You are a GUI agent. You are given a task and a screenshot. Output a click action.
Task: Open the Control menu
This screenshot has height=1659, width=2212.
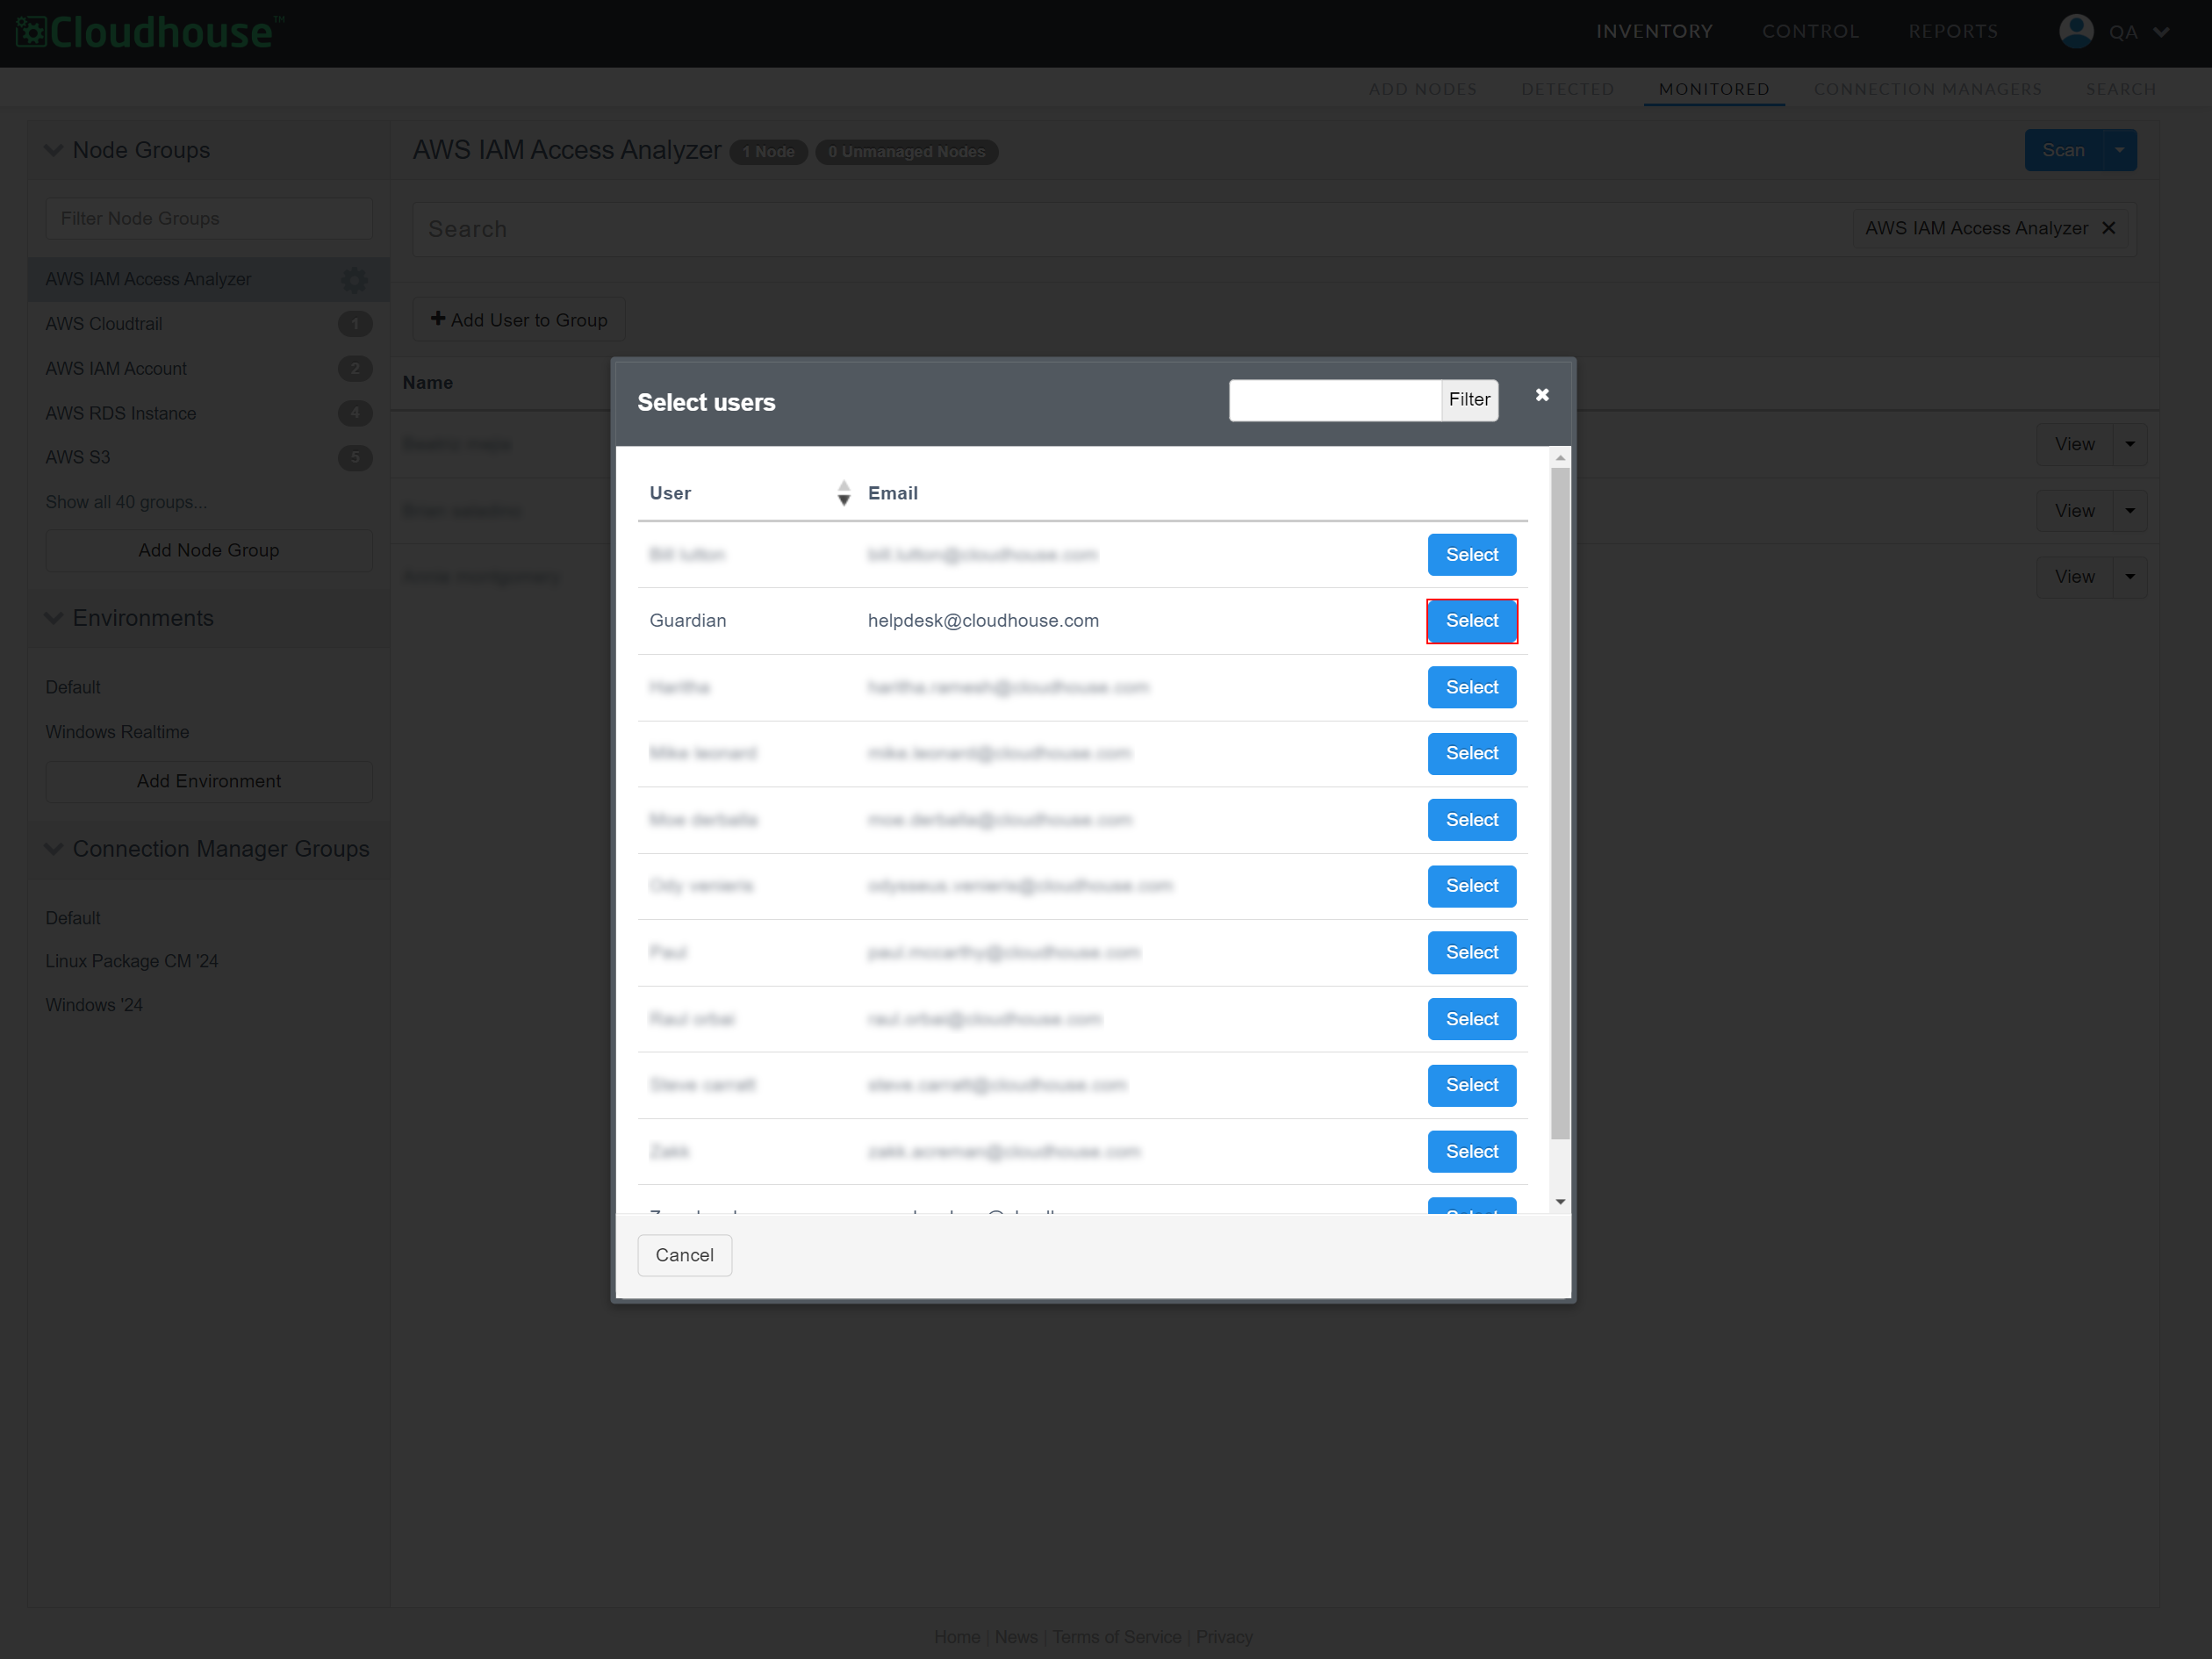(x=1810, y=31)
